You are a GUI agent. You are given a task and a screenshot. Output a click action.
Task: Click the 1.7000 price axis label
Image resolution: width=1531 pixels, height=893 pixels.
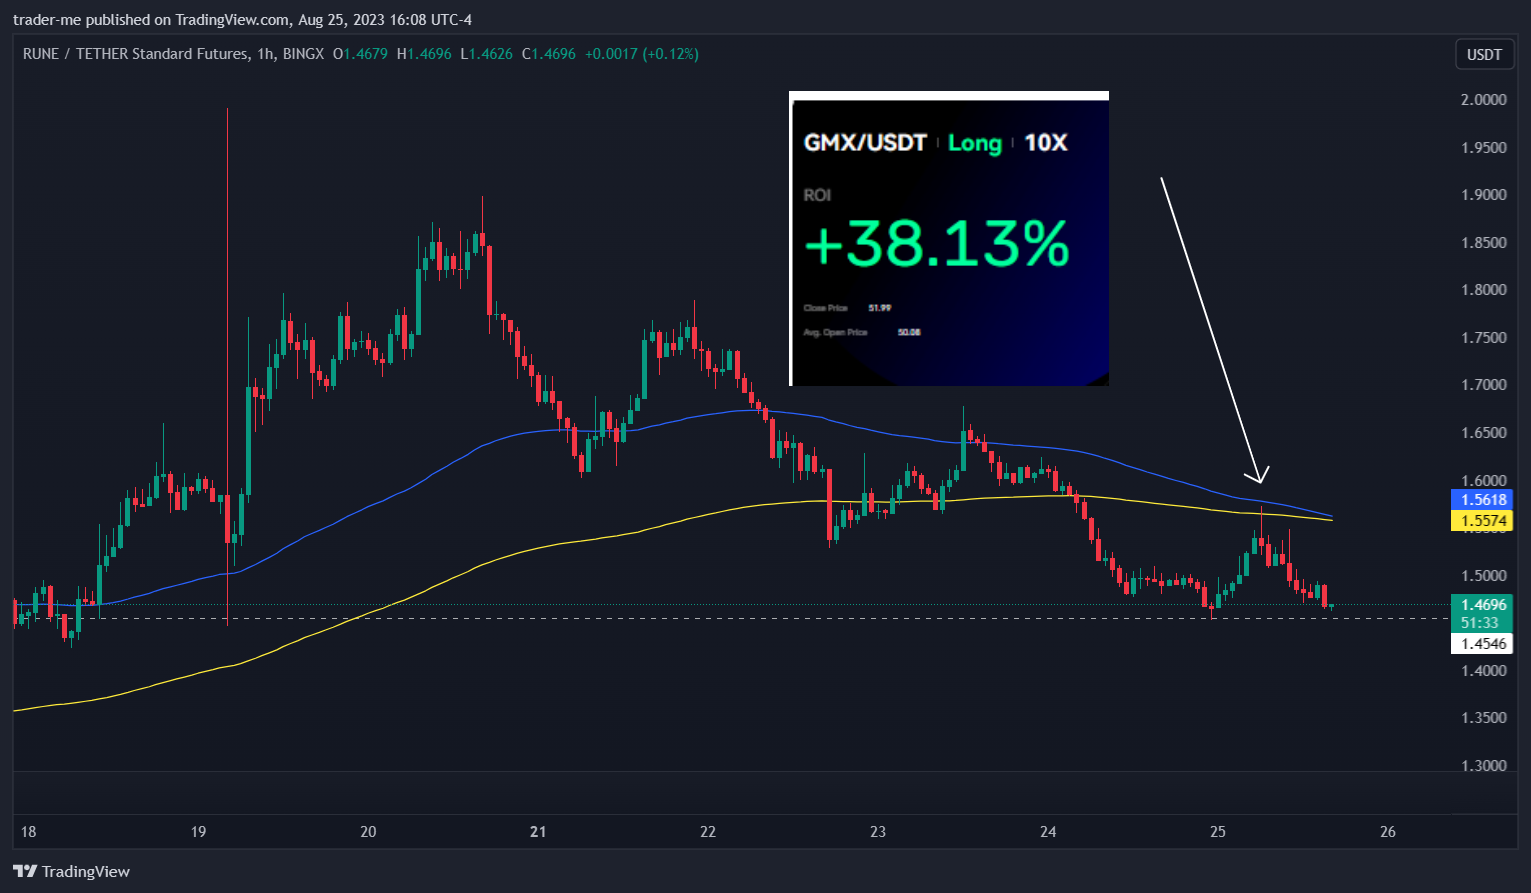(1484, 384)
